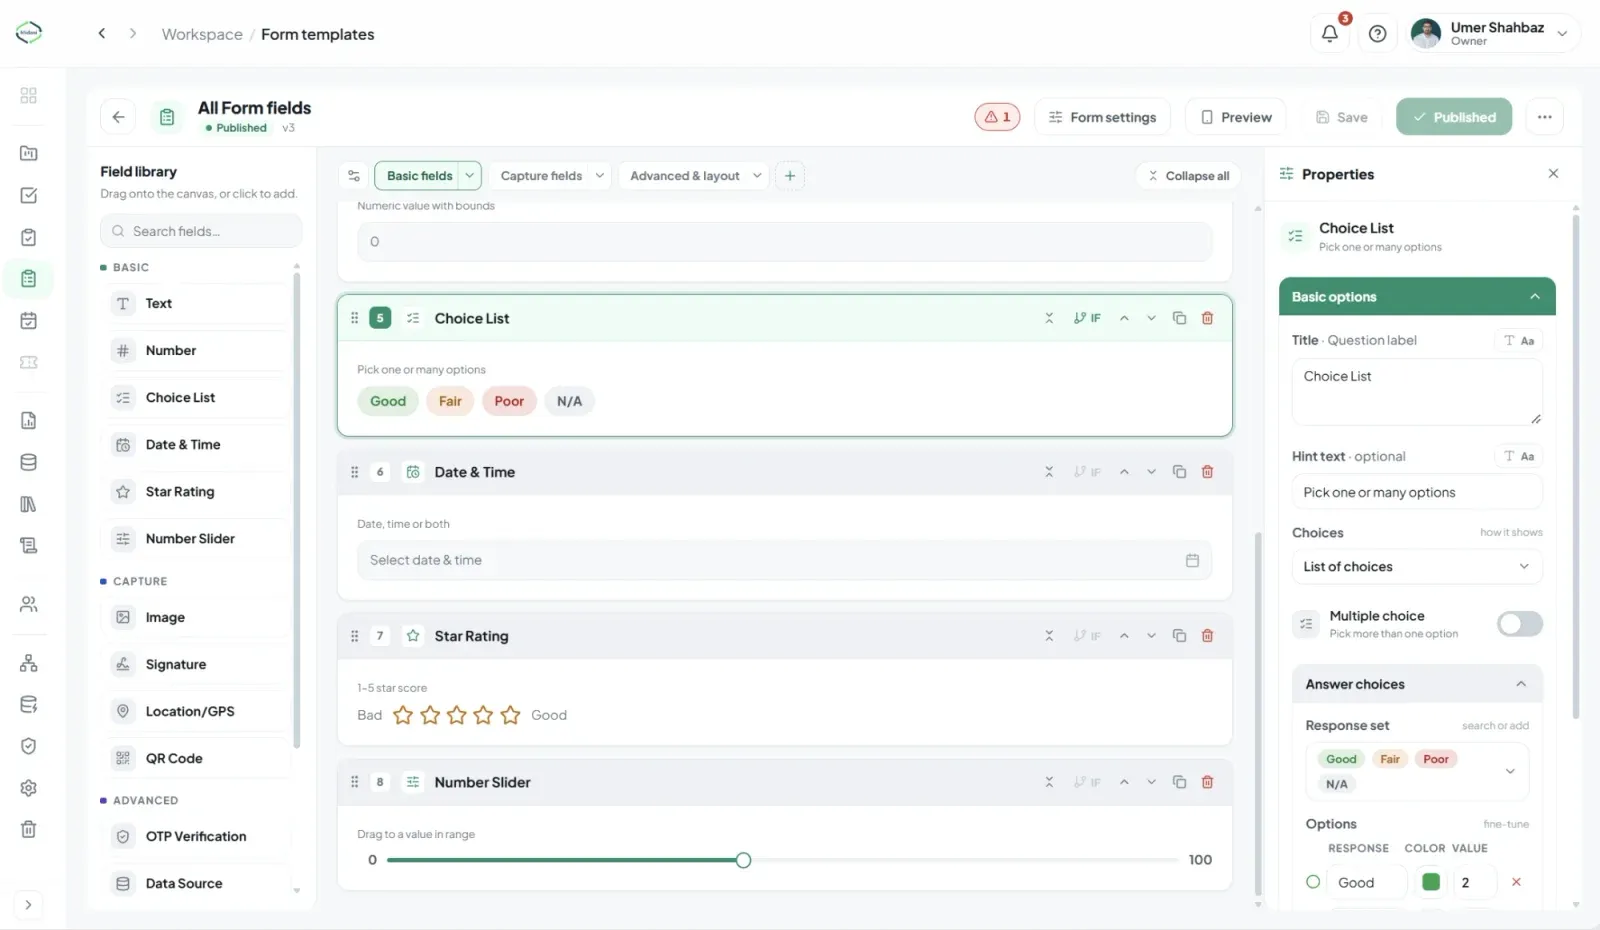Open the List of choices dropdown
This screenshot has width=1600, height=930.
click(x=1416, y=567)
